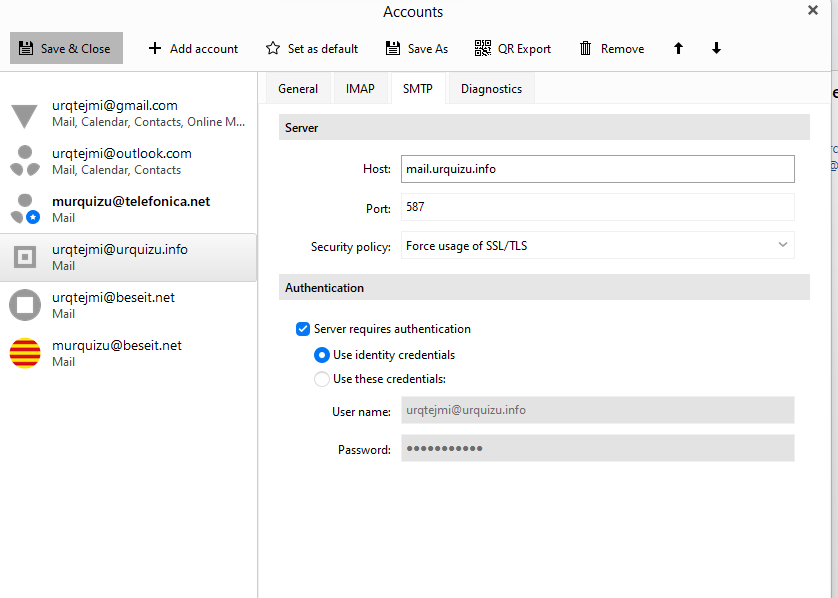Move account up with the up arrow
This screenshot has height=598, width=838.
(678, 48)
